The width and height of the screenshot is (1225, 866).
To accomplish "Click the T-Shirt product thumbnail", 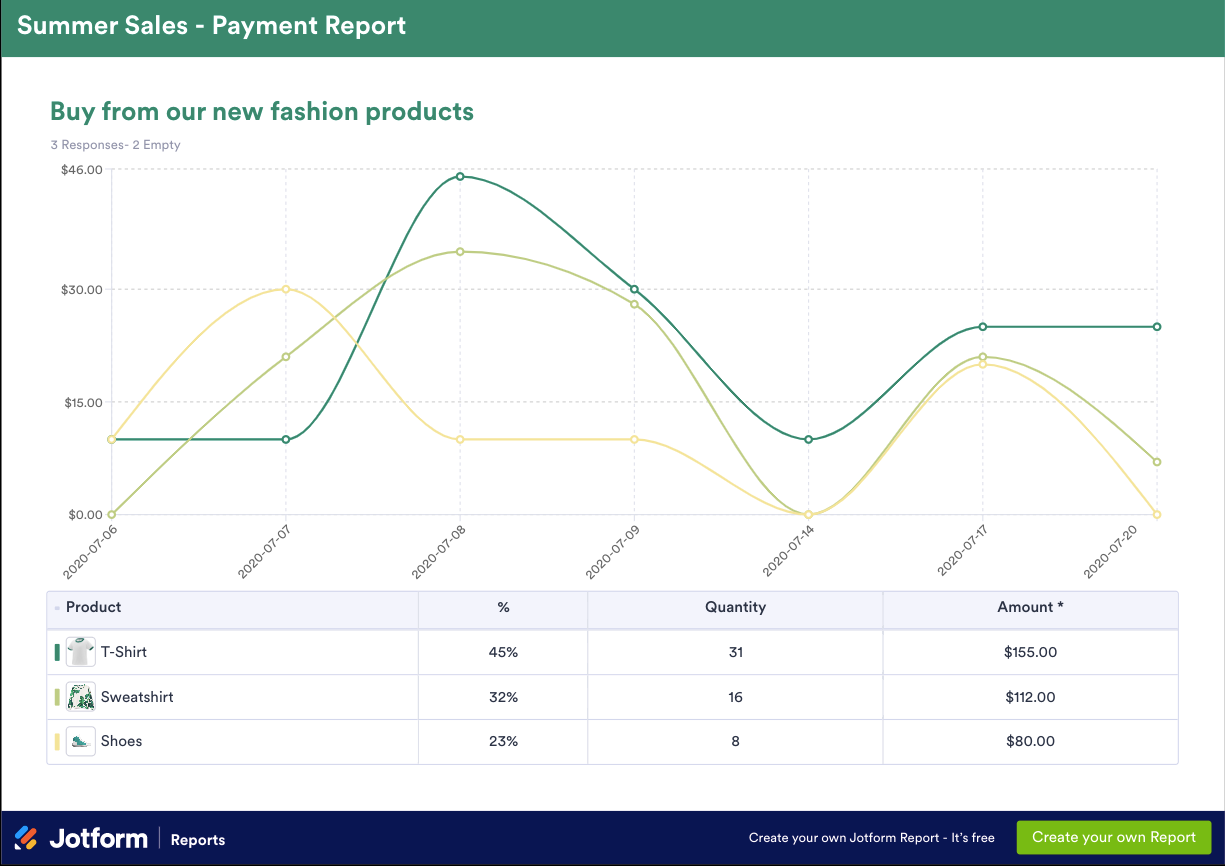I will [80, 652].
